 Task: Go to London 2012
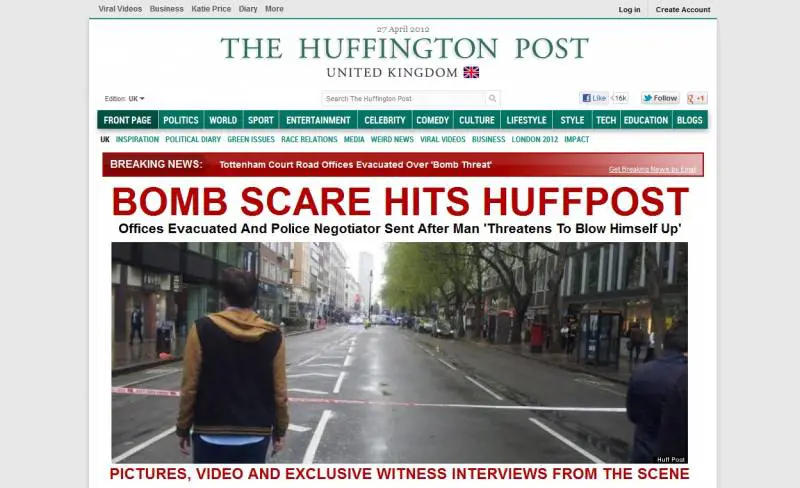pyautogui.click(x=535, y=139)
